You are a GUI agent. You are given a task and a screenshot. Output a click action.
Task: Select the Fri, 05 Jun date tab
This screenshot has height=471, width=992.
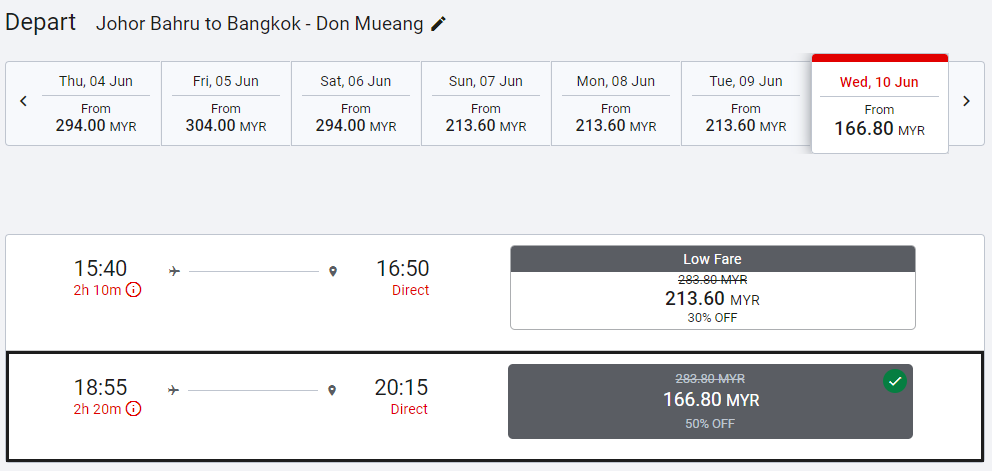pyautogui.click(x=226, y=103)
